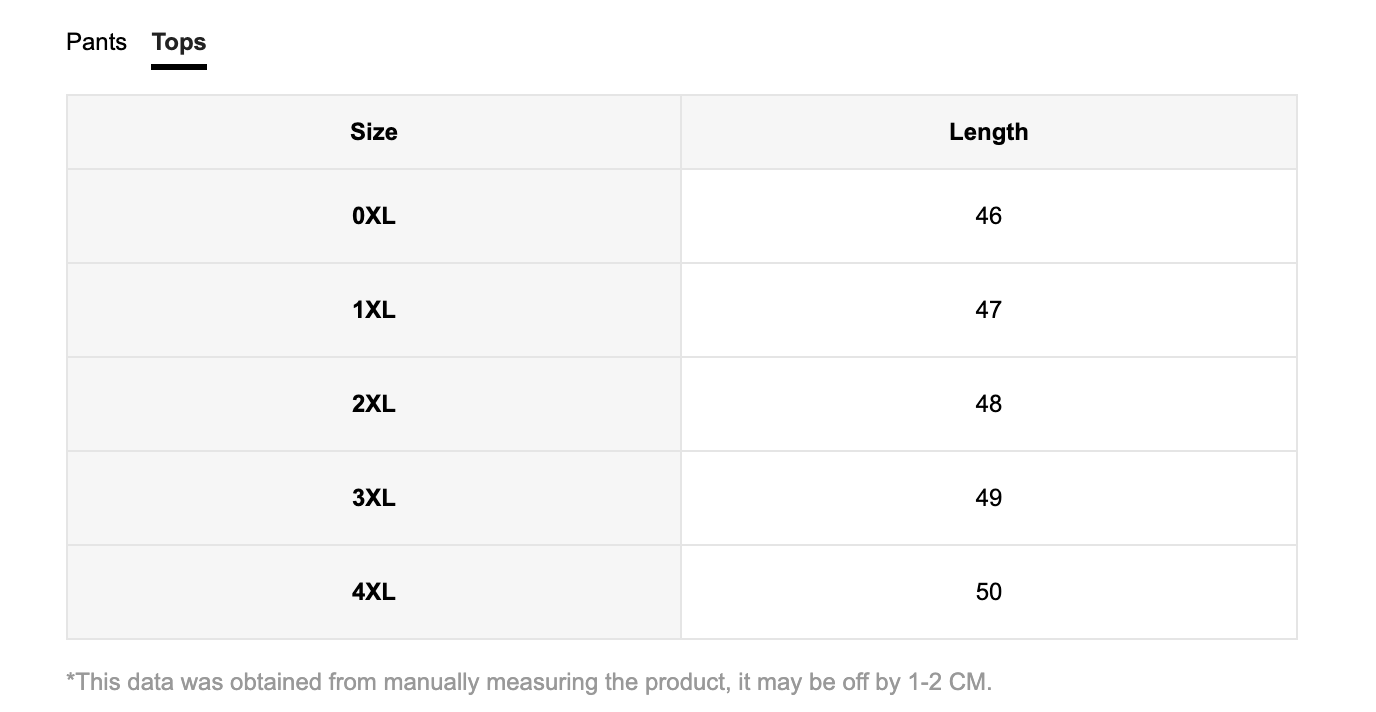
Task: Select the 4XL size cell
Action: coord(374,592)
